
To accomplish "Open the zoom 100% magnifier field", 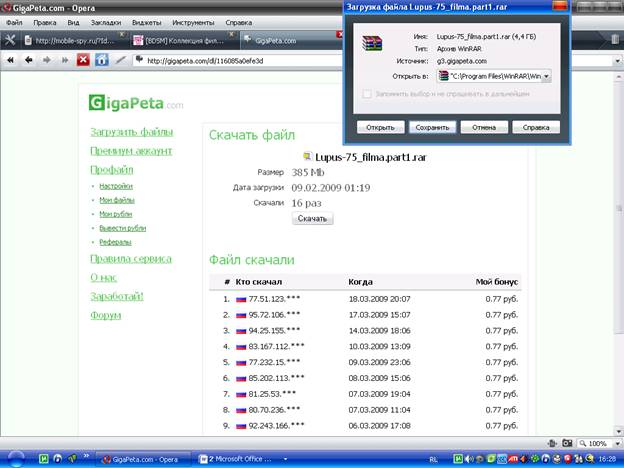I will tap(595, 443).
